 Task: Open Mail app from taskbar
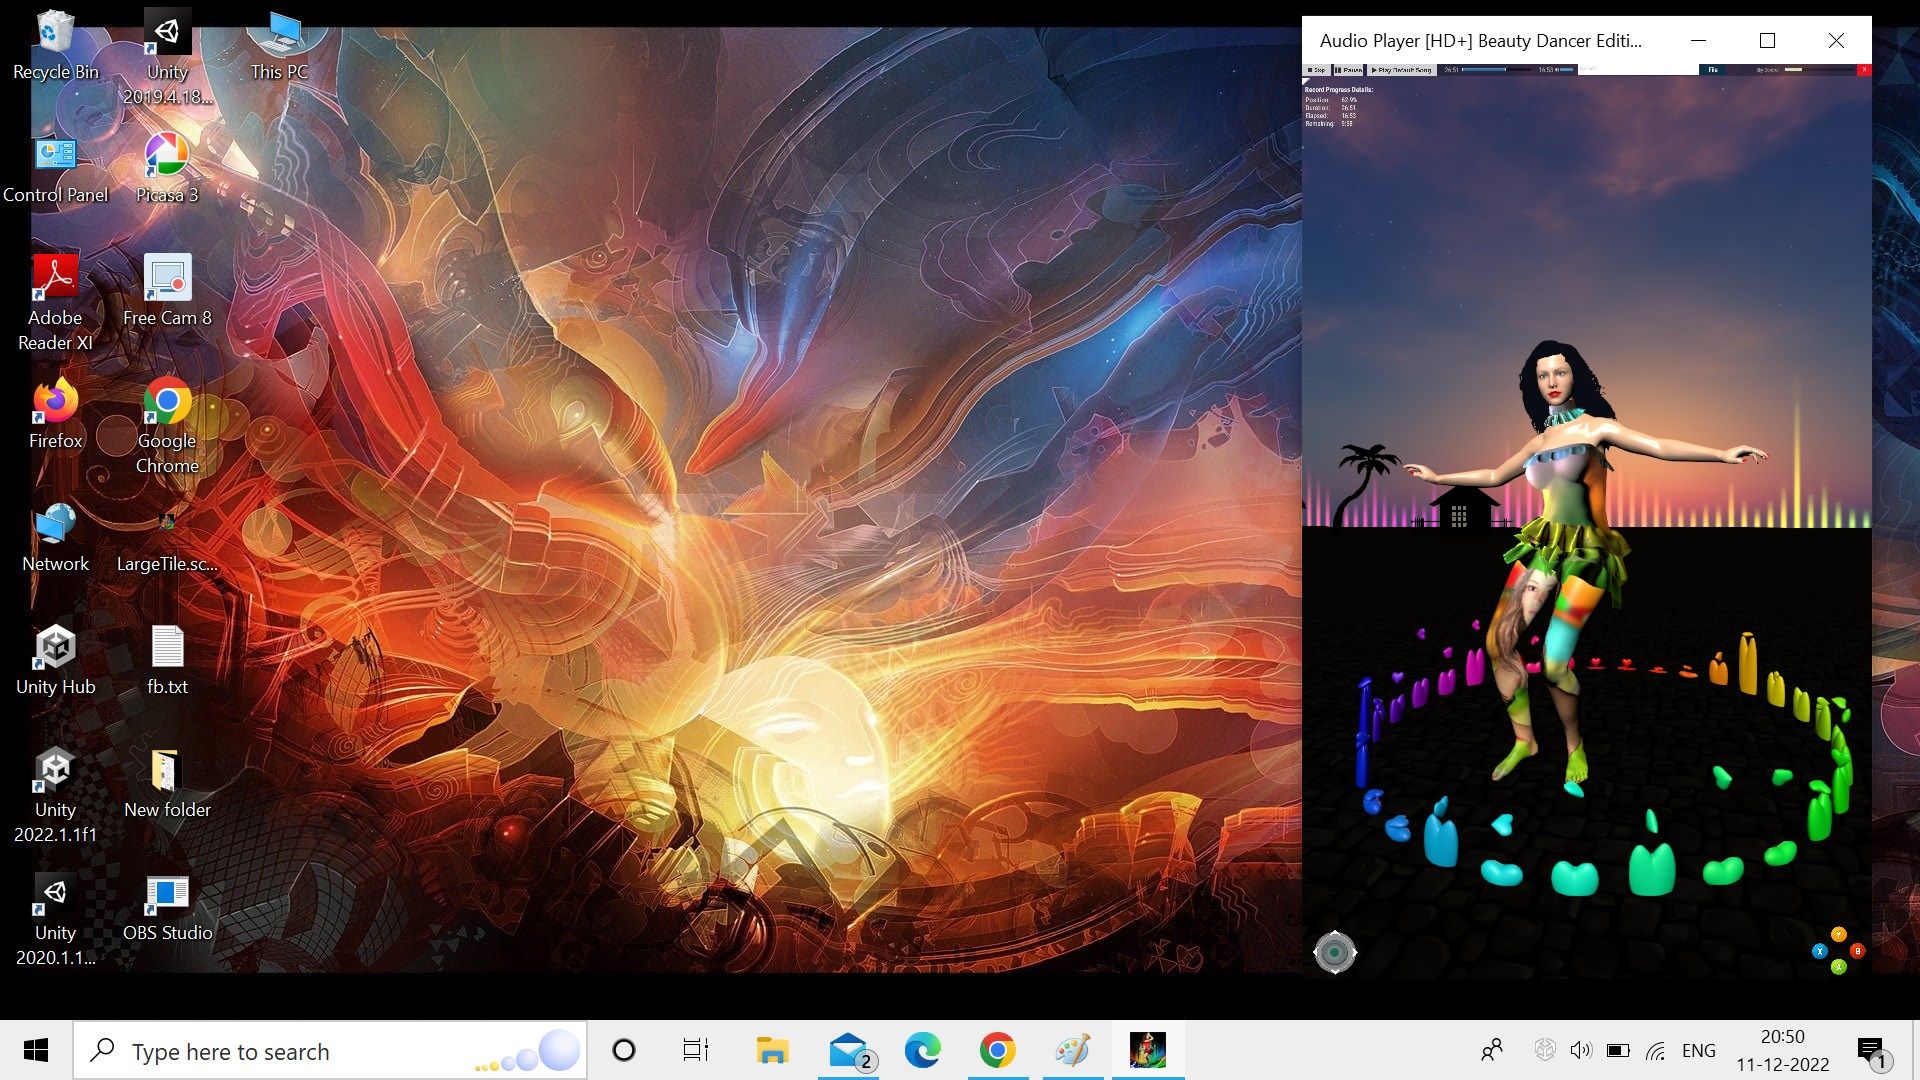coord(845,1050)
